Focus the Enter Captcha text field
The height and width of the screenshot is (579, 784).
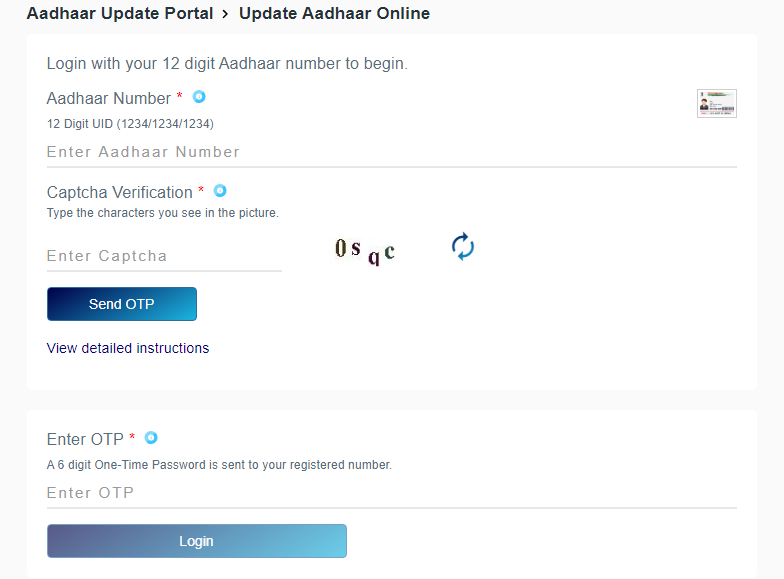(x=164, y=256)
